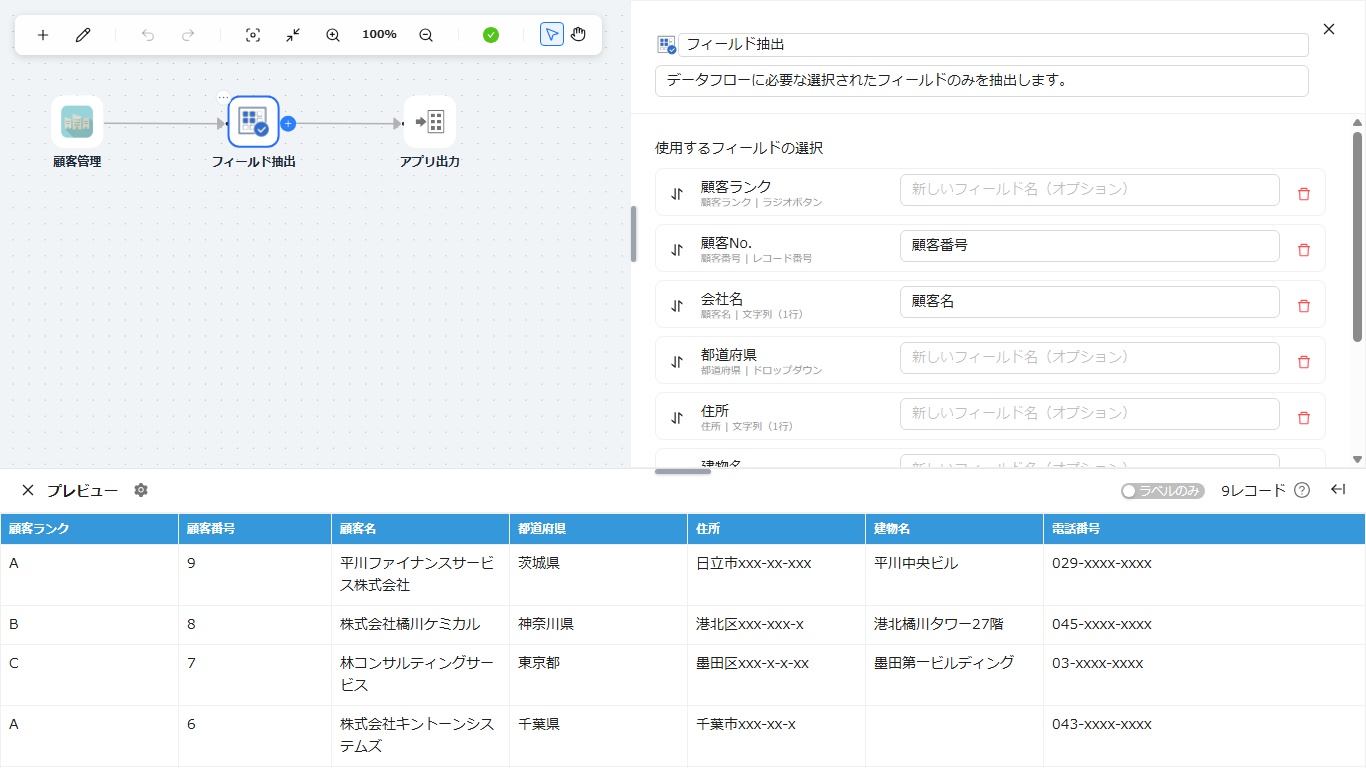Click the blue plus connector after フィールド抽出
1366x768 pixels.
288,124
